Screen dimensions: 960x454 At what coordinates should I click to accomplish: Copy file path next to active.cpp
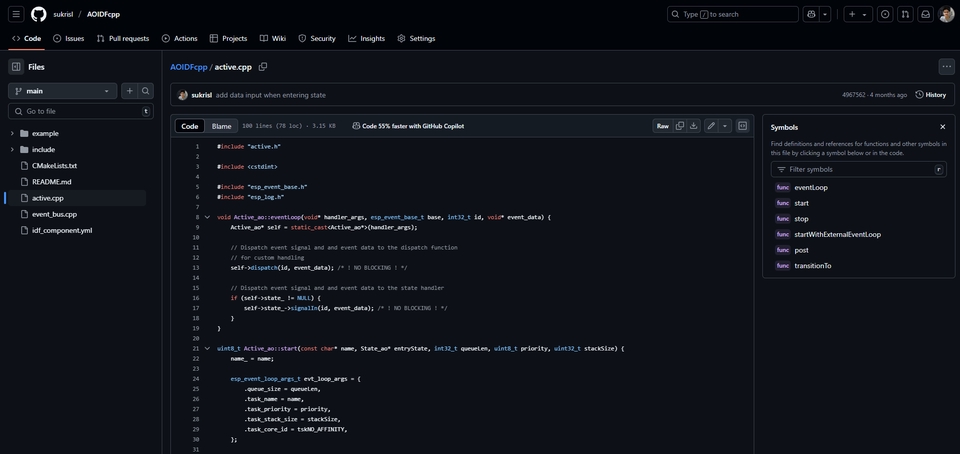[x=263, y=67]
